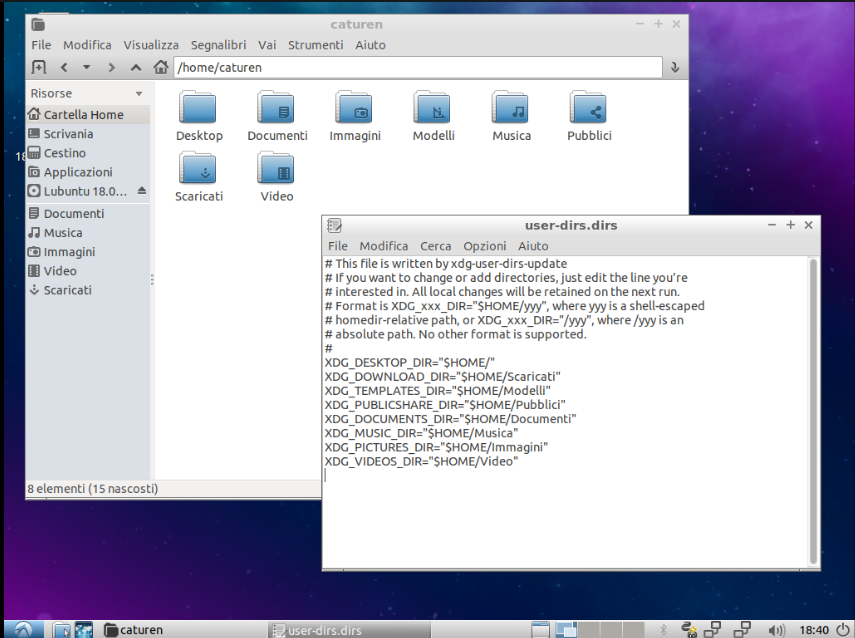Image resolution: width=855 pixels, height=638 pixels.
Task: Select the Documenti folder icon
Action: point(276,107)
